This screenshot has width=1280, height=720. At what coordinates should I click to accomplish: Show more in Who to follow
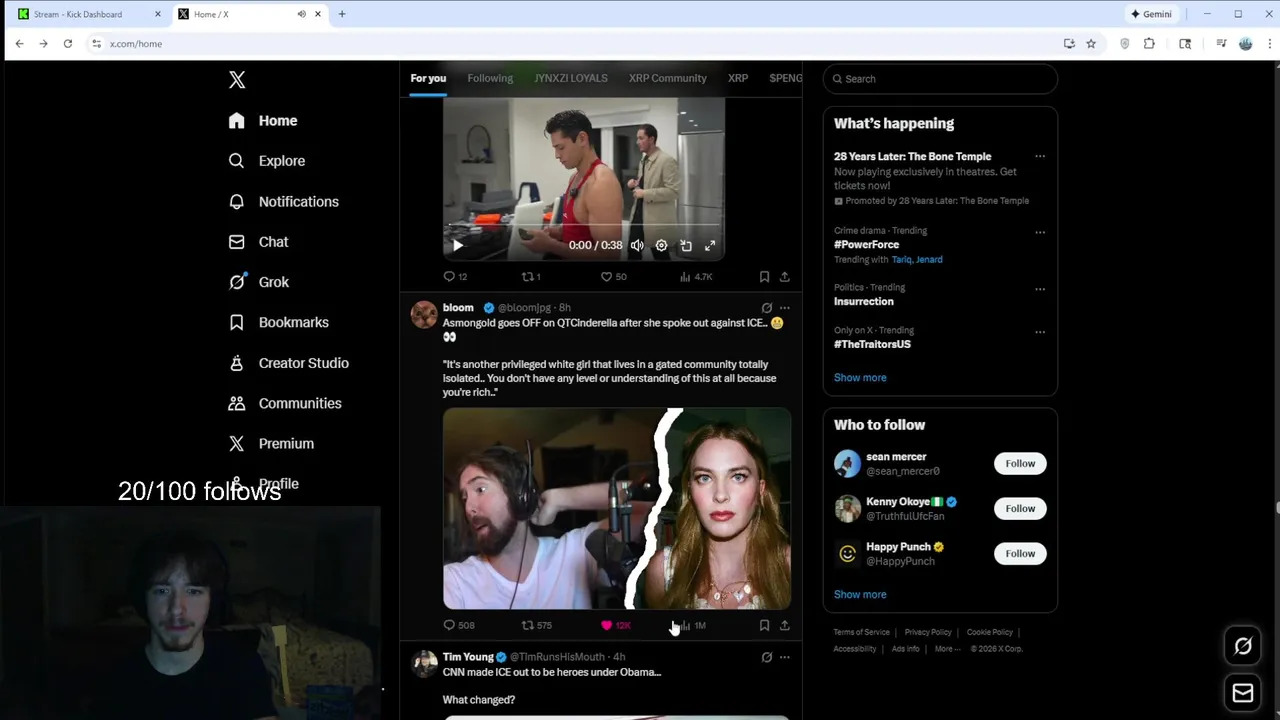tap(860, 594)
